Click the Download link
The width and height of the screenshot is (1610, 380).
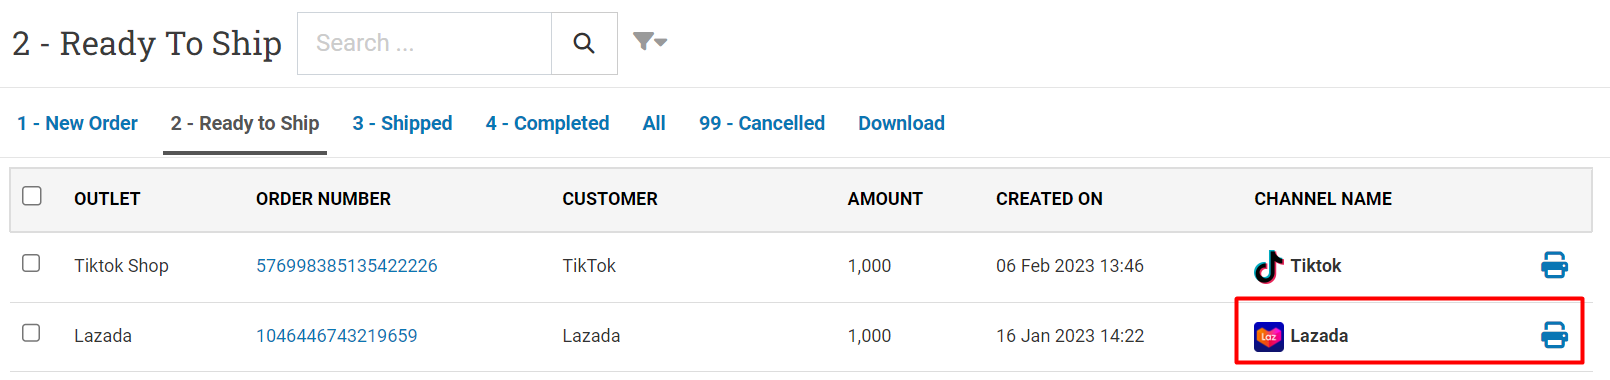point(901,123)
